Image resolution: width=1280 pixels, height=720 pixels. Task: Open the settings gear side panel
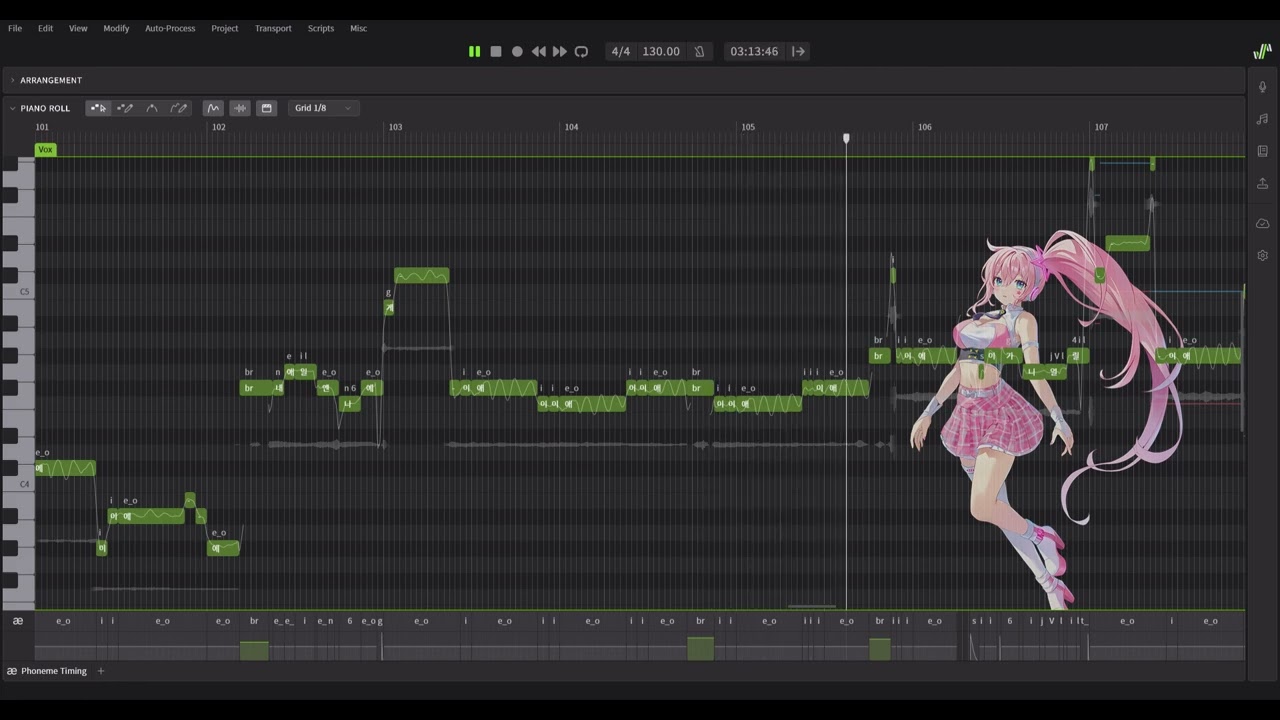tap(1262, 255)
